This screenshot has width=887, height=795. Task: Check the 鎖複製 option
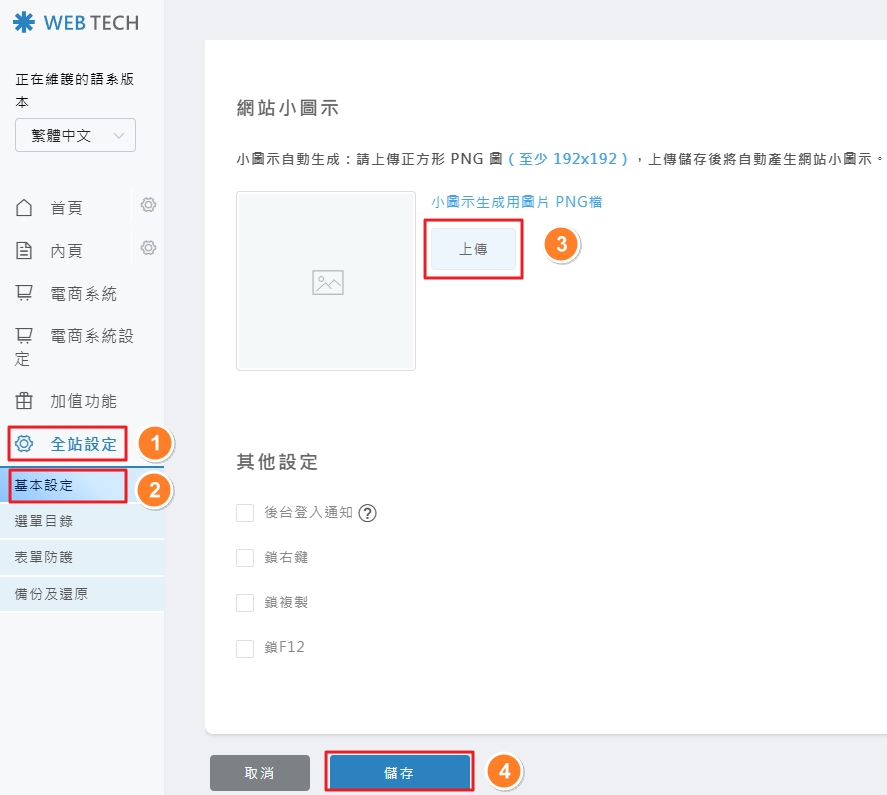(245, 603)
